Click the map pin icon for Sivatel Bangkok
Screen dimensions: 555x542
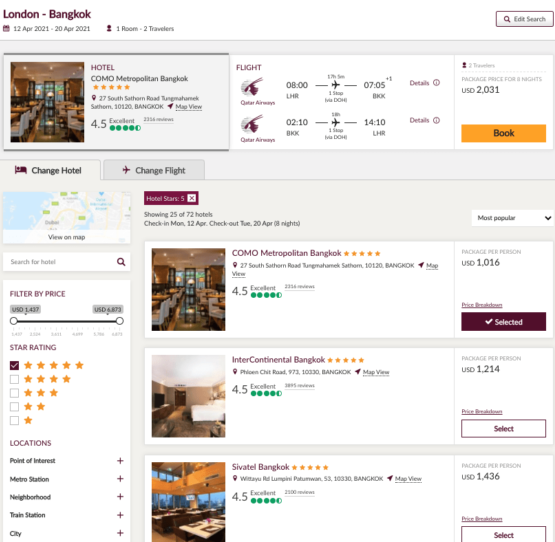click(x=235, y=478)
